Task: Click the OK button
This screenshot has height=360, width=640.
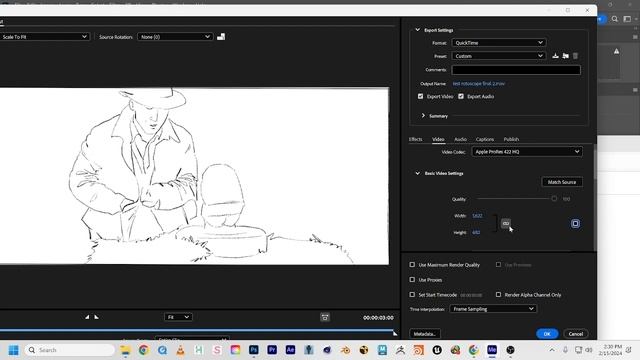Action: 547,333
